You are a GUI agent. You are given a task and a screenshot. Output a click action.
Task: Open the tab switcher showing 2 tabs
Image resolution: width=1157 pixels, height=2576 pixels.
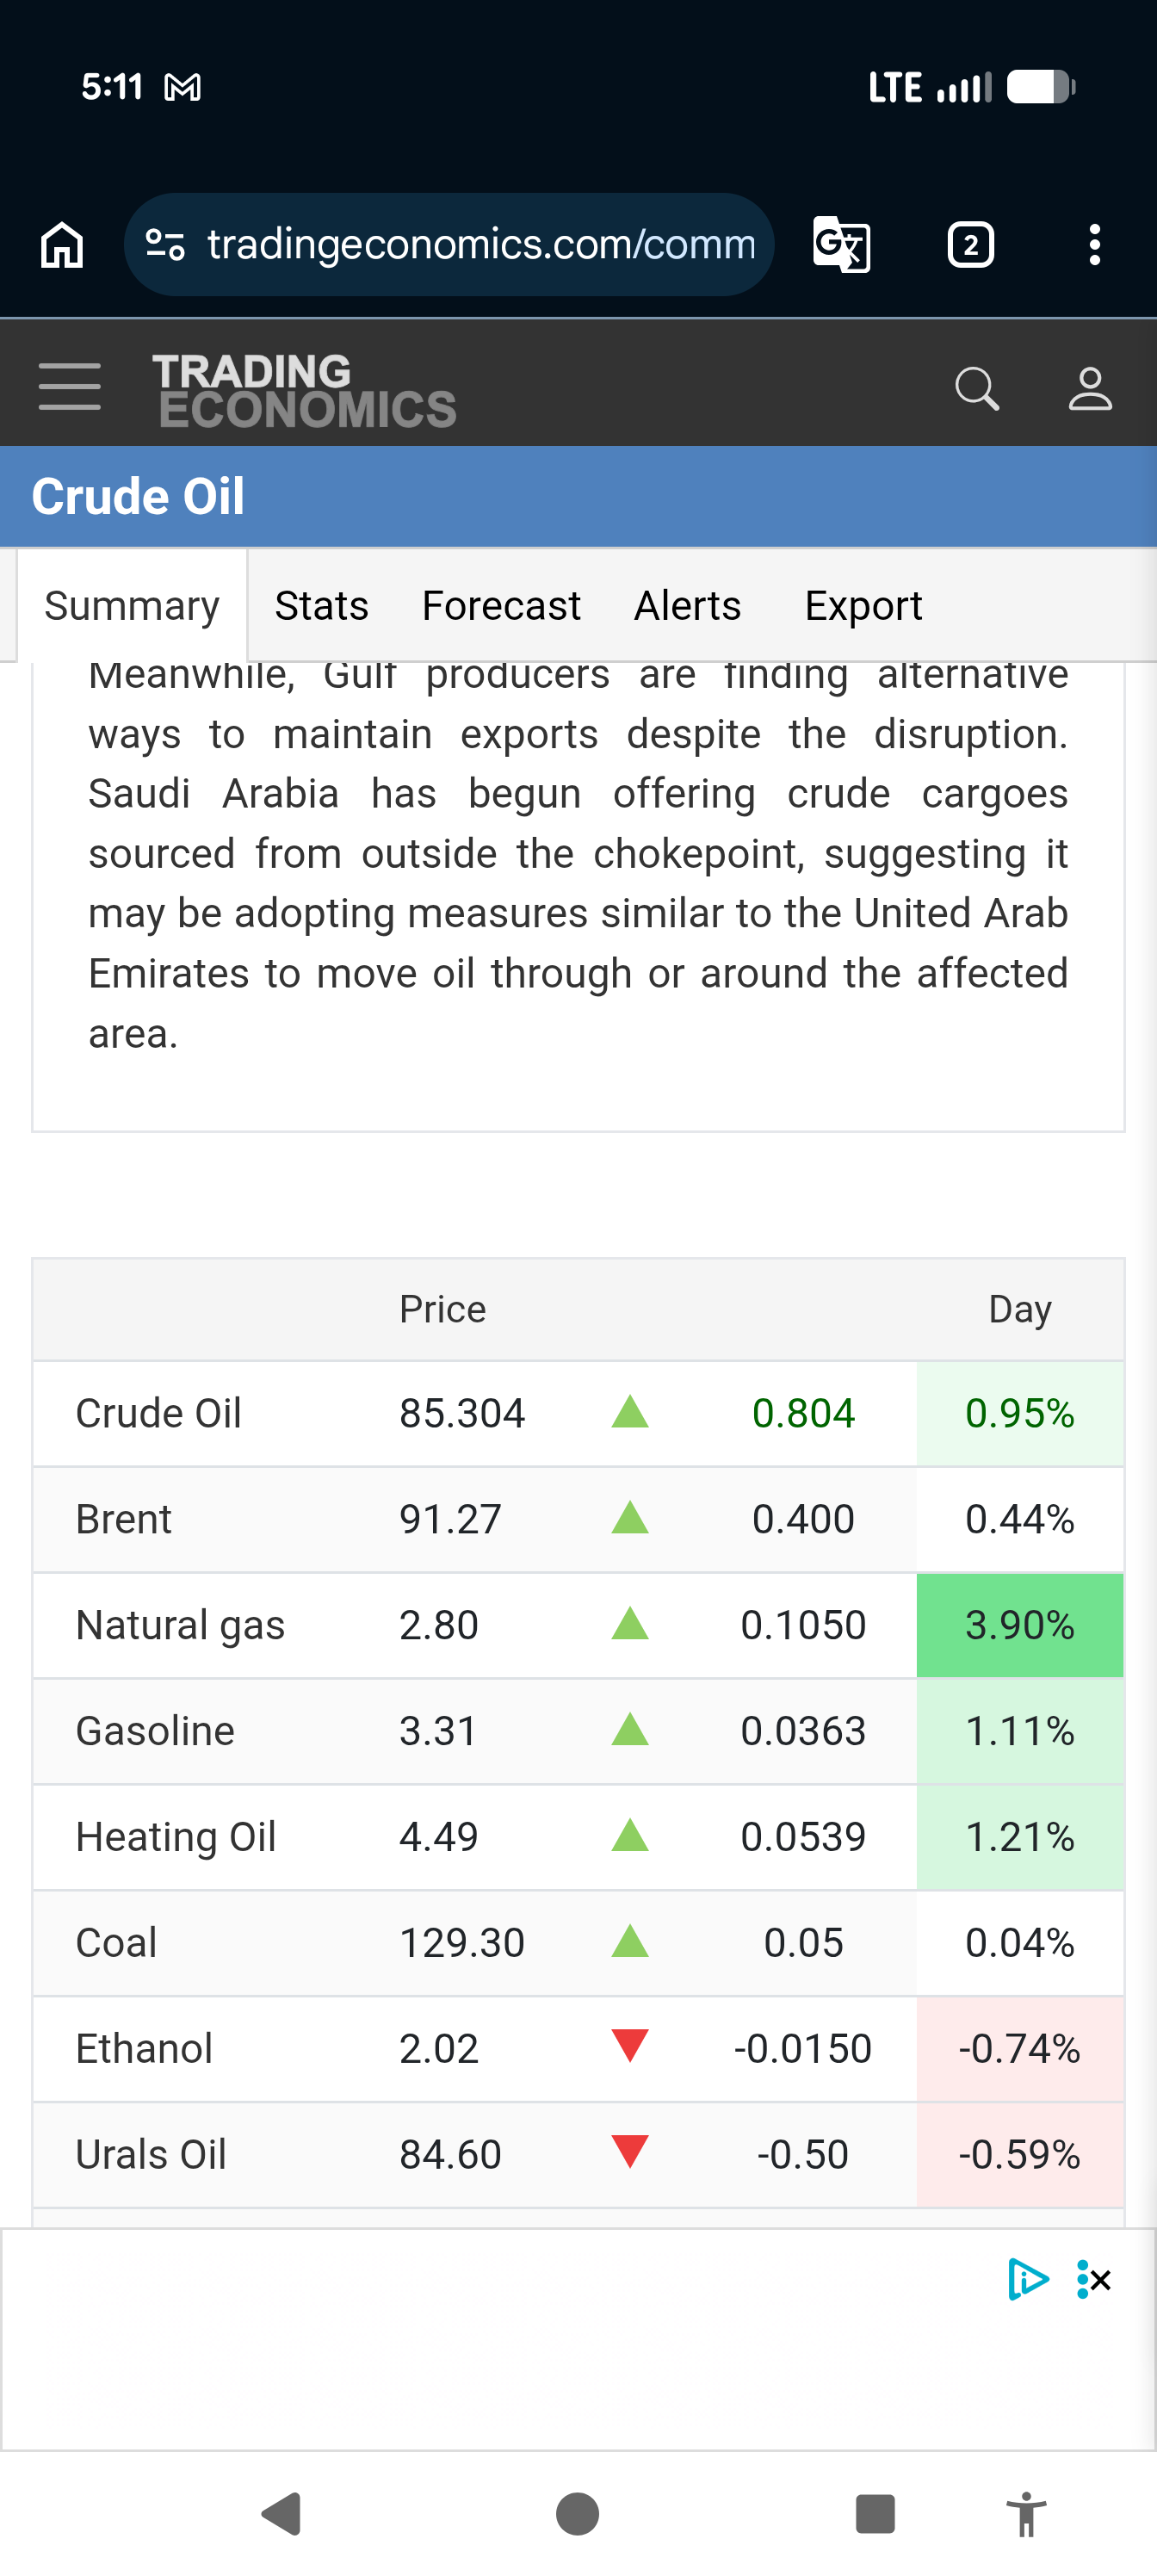tap(970, 245)
